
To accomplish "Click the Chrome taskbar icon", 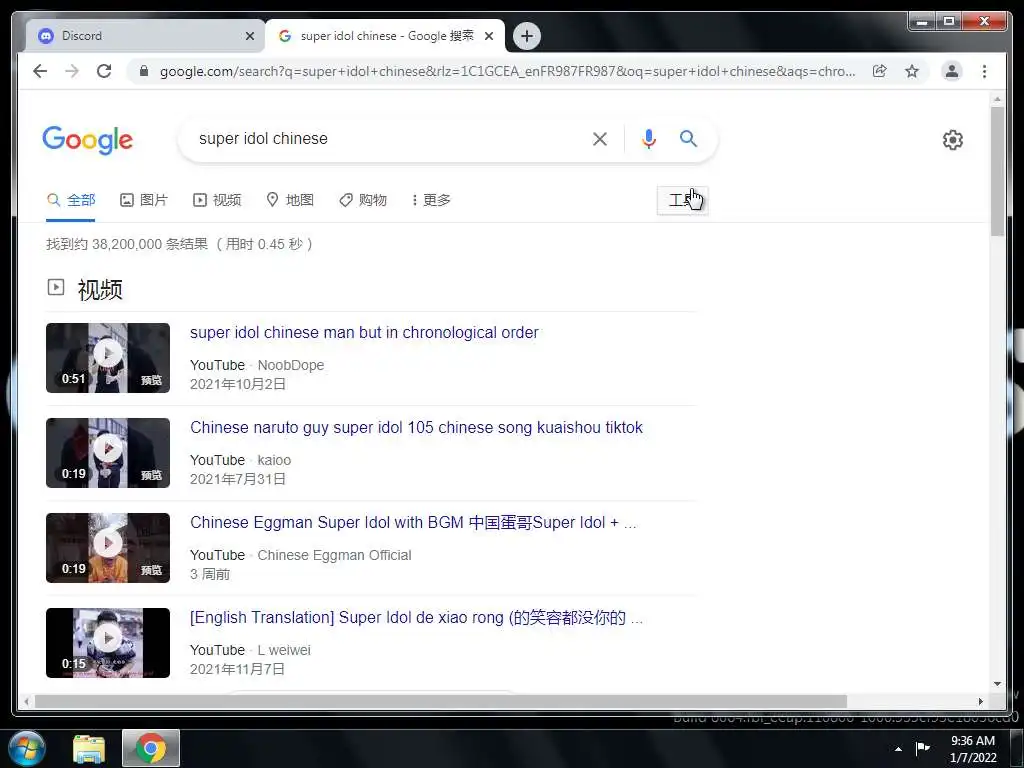I will (x=151, y=748).
